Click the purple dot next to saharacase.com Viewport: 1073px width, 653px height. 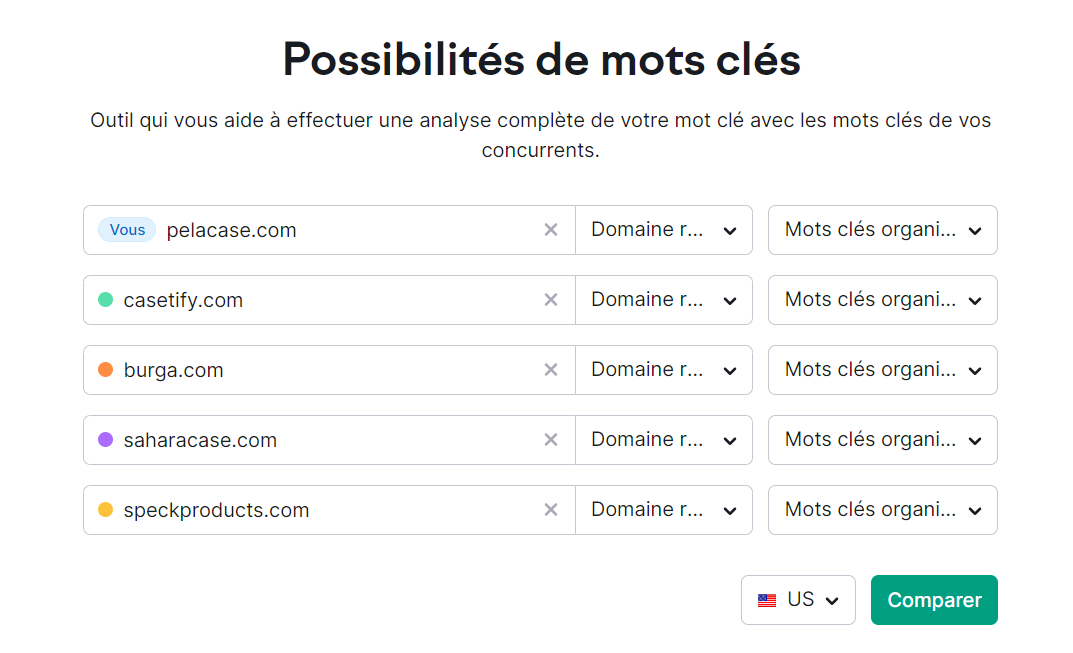click(x=105, y=440)
